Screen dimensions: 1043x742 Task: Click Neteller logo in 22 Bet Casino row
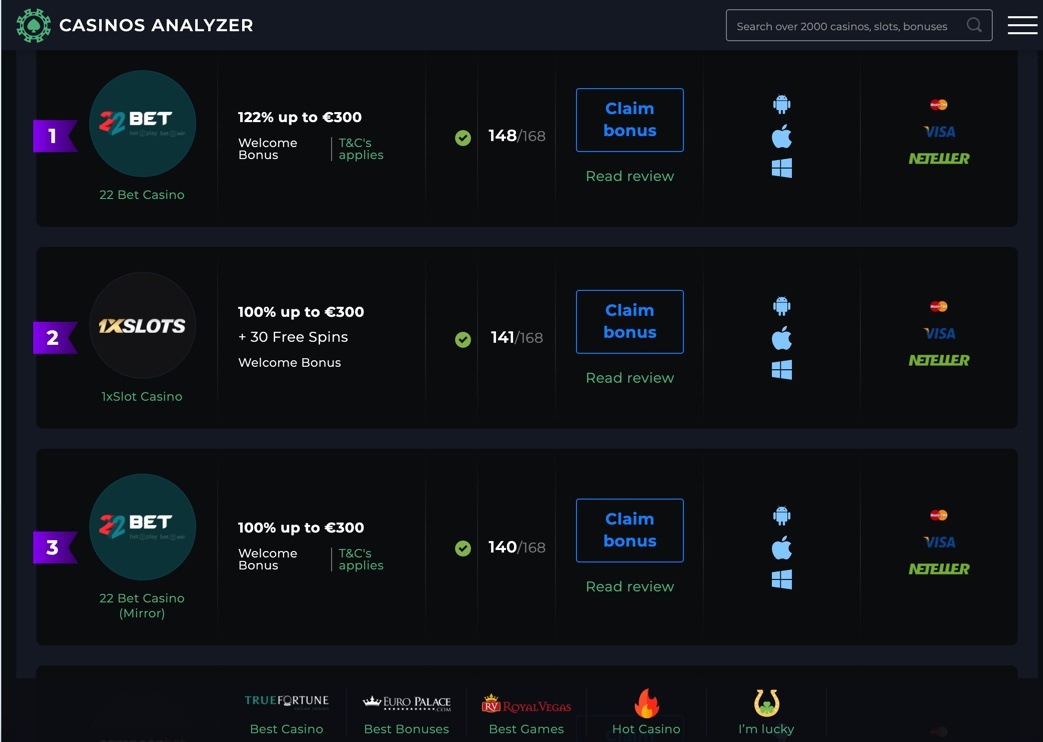pyautogui.click(x=939, y=158)
